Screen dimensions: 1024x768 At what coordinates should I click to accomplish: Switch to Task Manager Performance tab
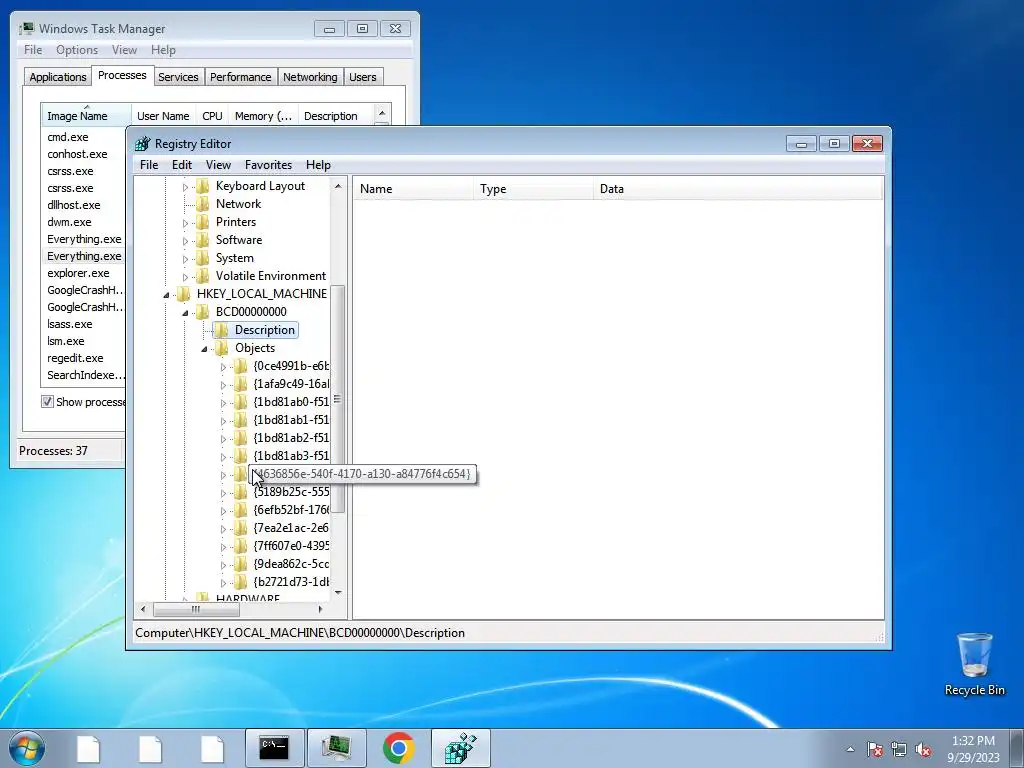(240, 77)
